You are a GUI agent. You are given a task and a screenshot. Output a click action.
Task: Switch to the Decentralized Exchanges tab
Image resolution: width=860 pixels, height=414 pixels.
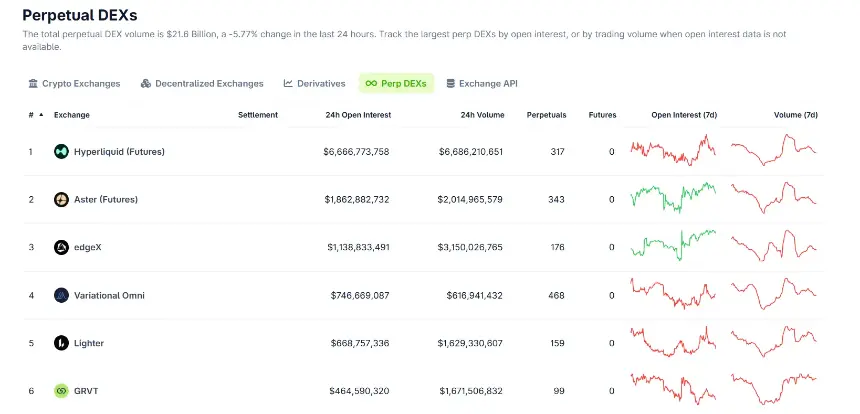[x=202, y=84]
